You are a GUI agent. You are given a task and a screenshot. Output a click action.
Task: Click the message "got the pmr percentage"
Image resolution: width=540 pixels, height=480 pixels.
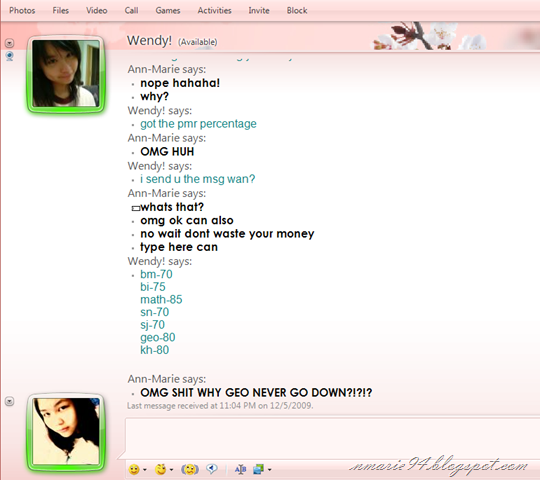(198, 124)
